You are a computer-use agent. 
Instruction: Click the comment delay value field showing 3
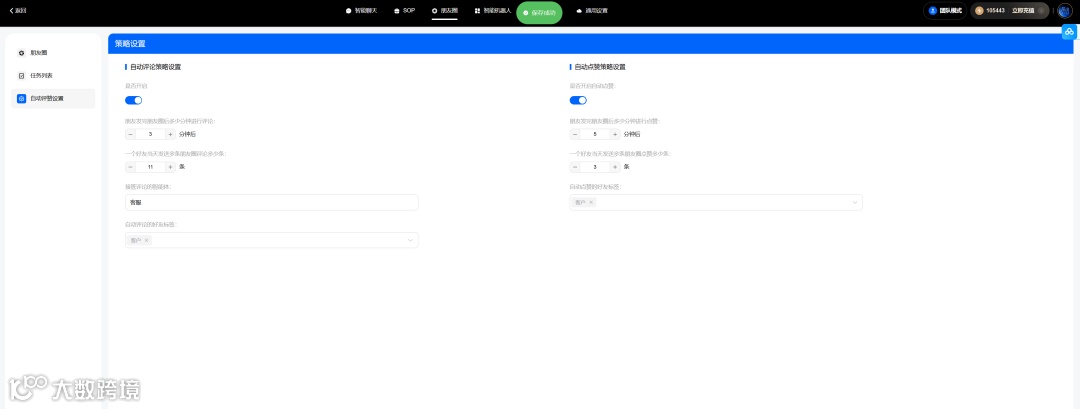point(150,134)
